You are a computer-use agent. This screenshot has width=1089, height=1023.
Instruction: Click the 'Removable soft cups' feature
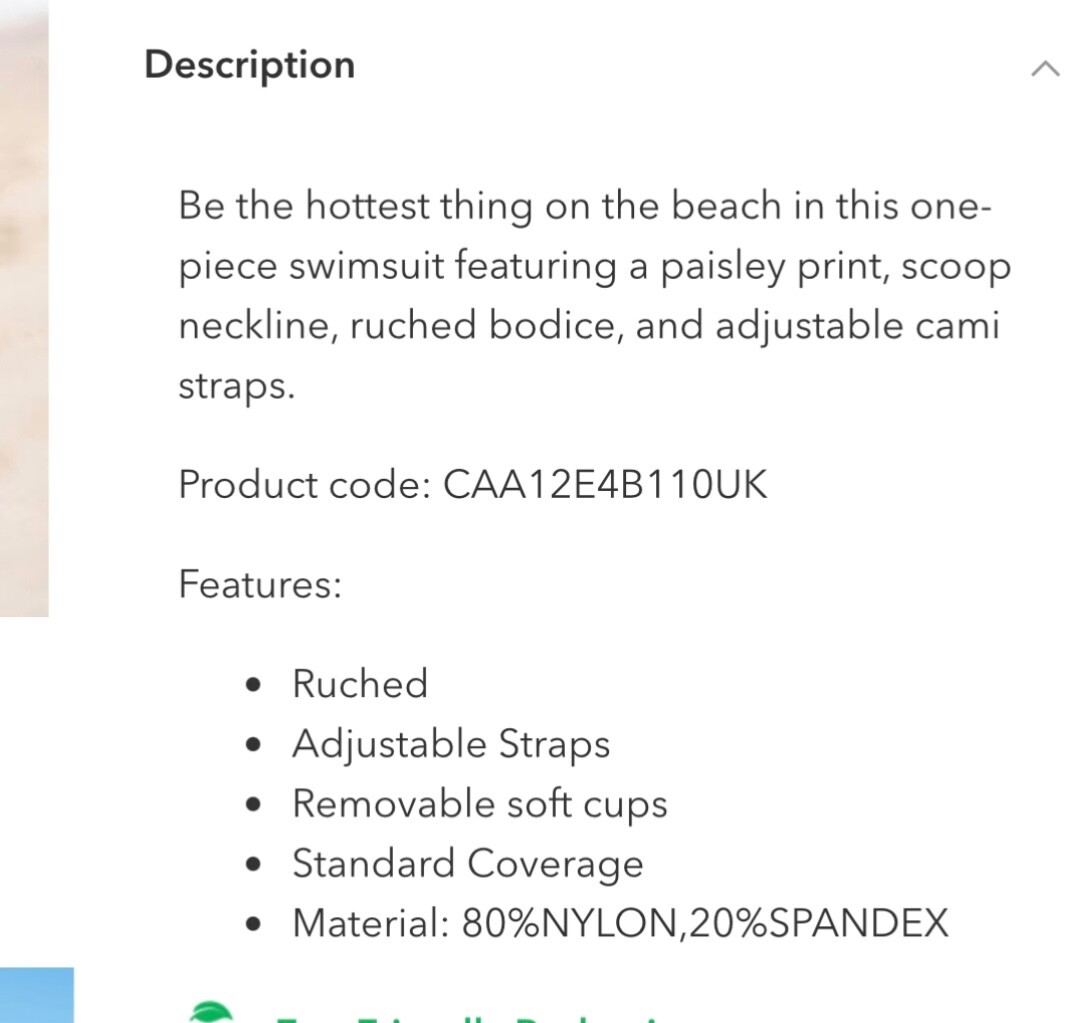479,804
